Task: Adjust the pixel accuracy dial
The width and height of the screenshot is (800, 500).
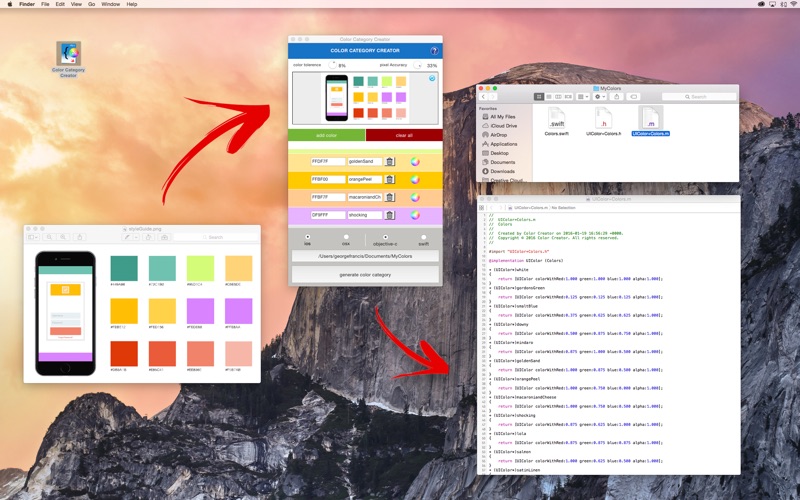Action: pos(417,65)
